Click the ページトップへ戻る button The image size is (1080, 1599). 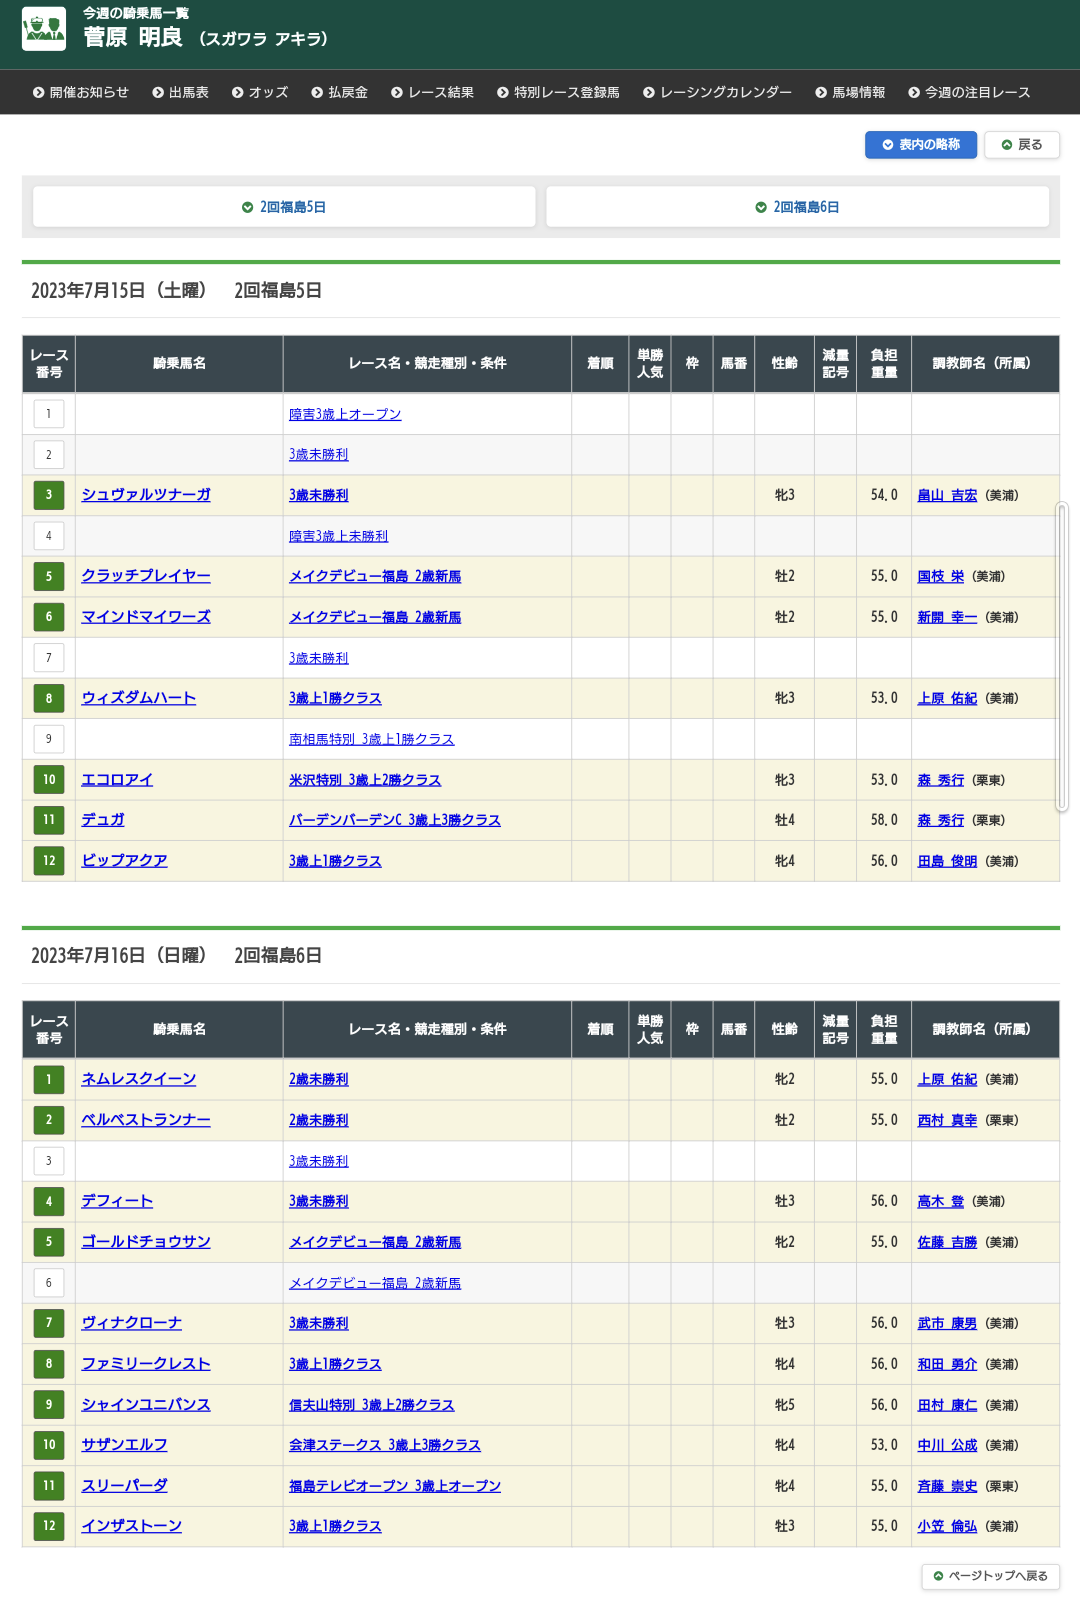pos(990,1576)
